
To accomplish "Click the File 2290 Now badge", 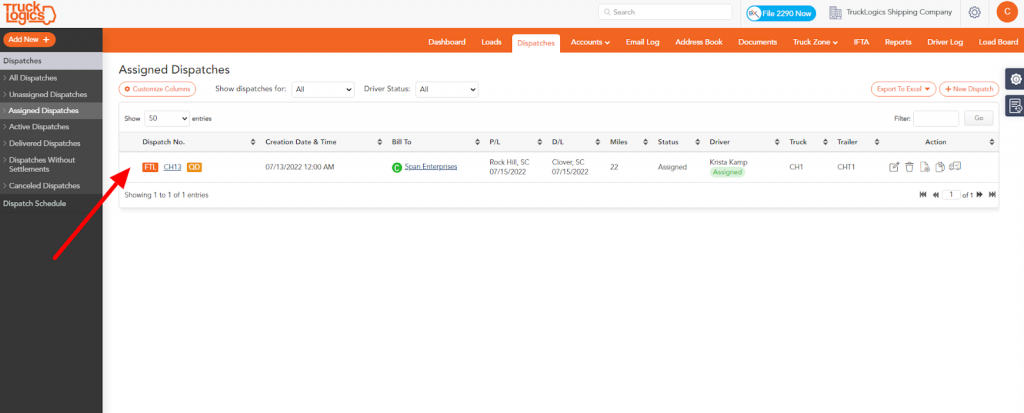I will 781,13.
